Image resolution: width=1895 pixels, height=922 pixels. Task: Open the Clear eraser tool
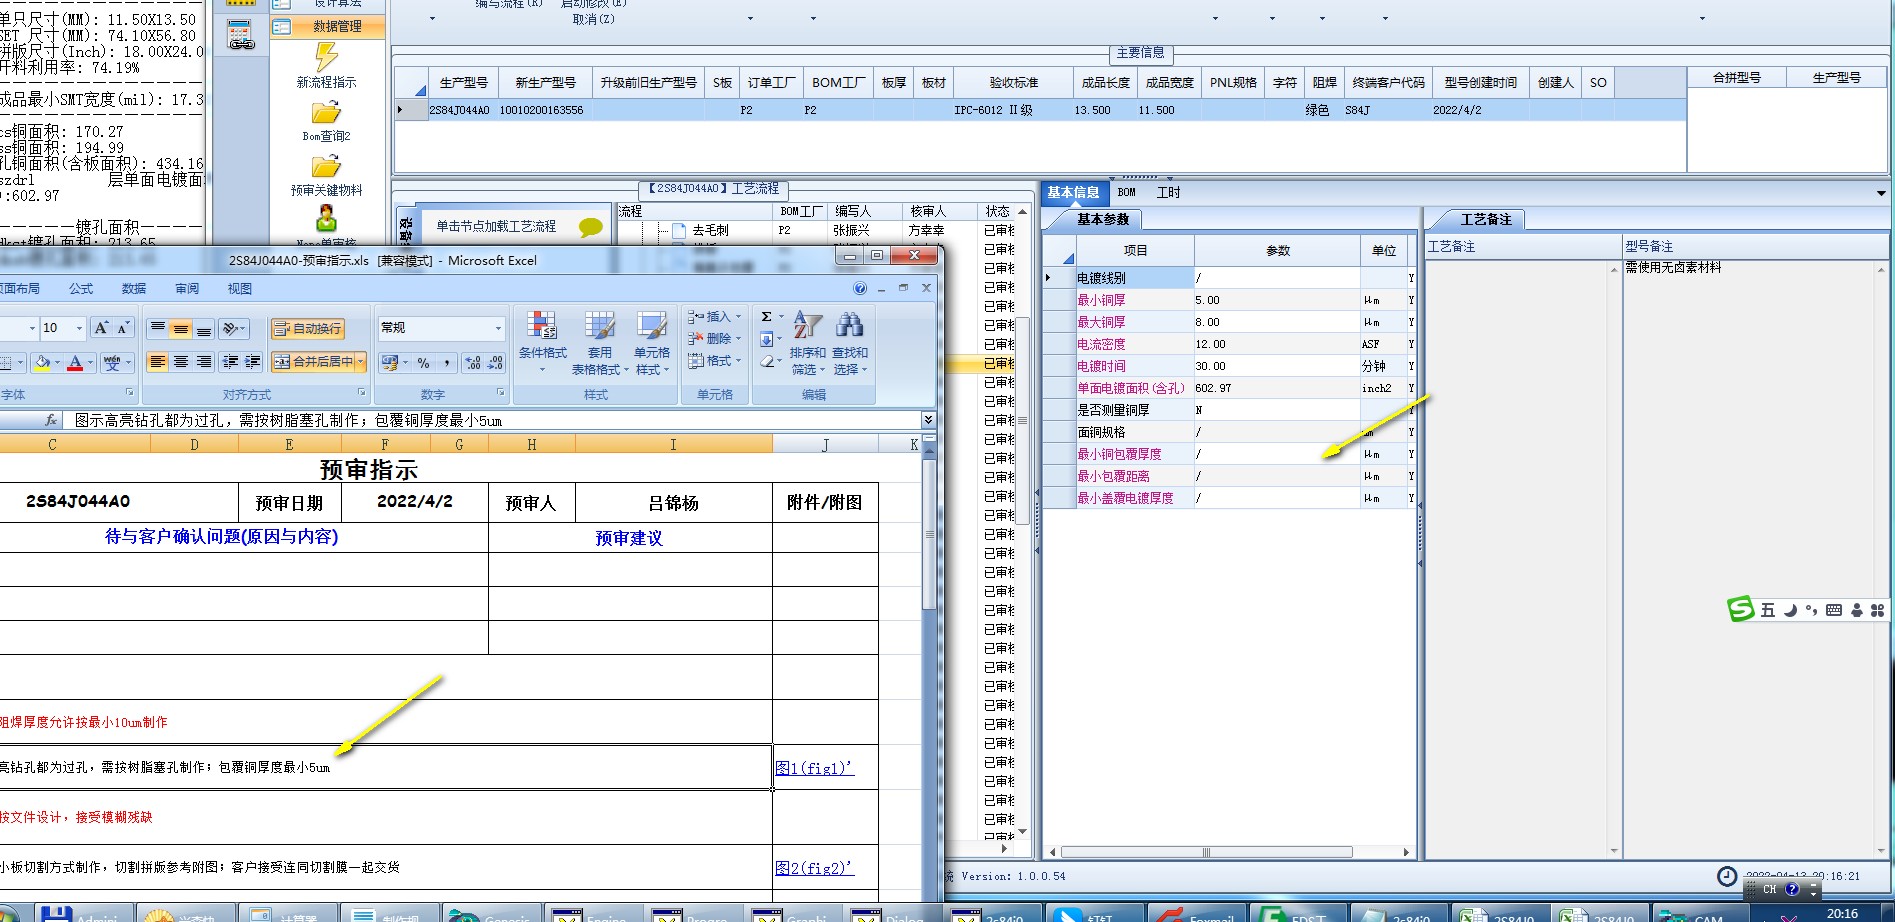[x=766, y=361]
